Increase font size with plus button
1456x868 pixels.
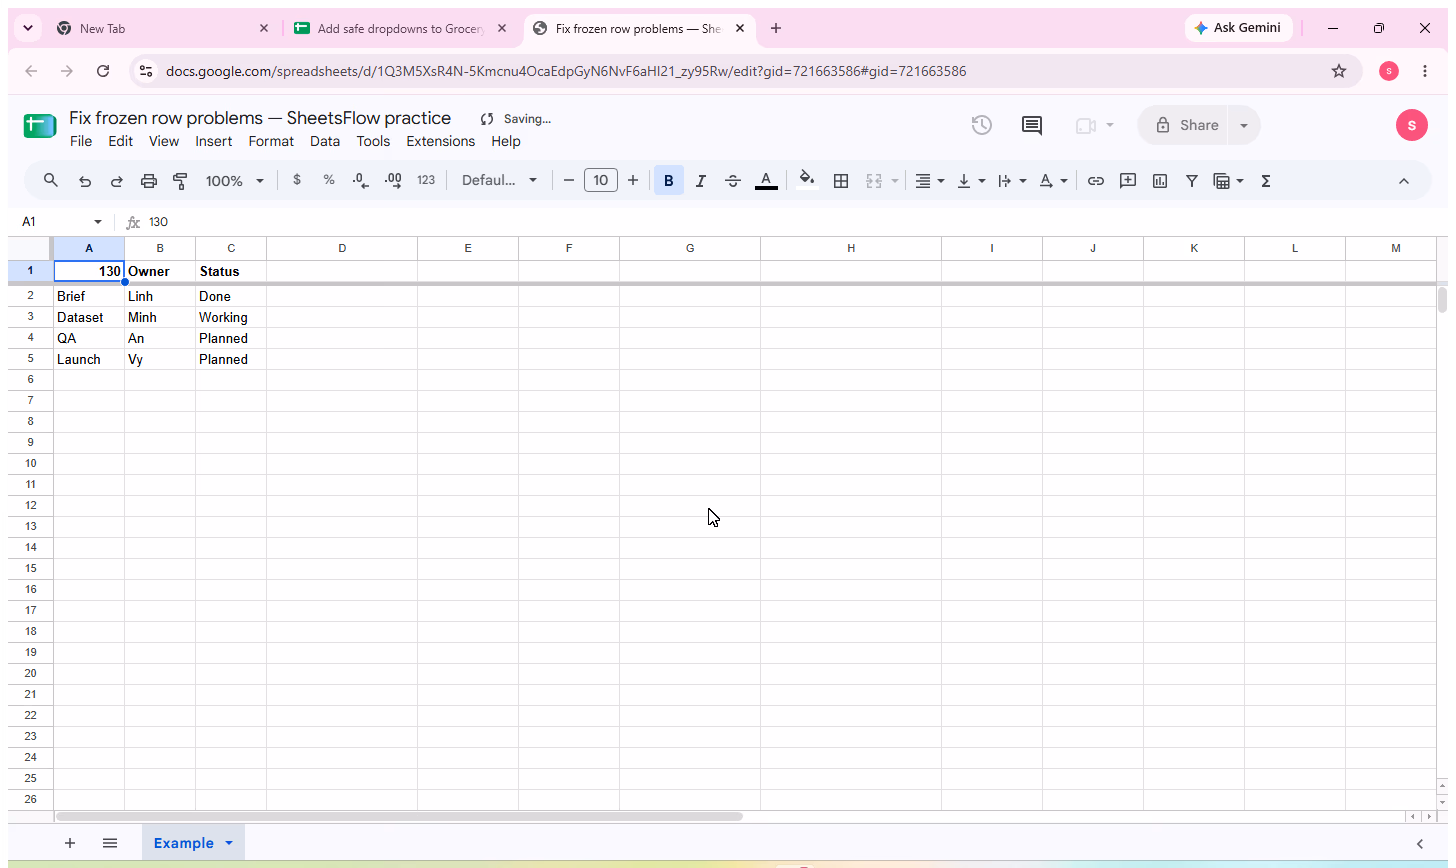click(x=633, y=181)
